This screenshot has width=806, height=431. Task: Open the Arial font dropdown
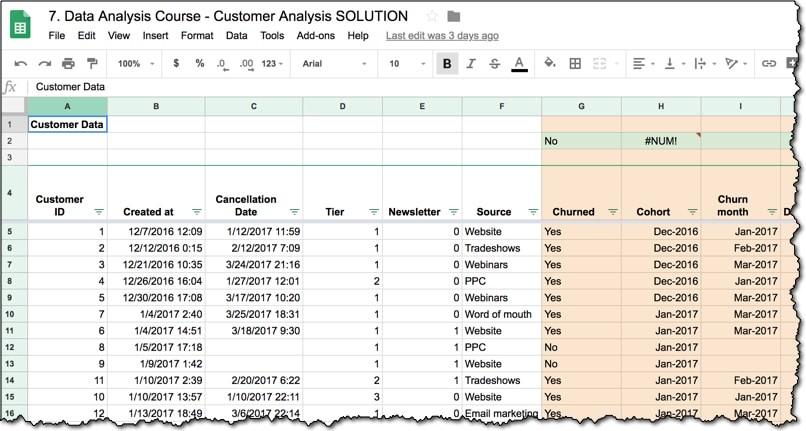[335, 63]
